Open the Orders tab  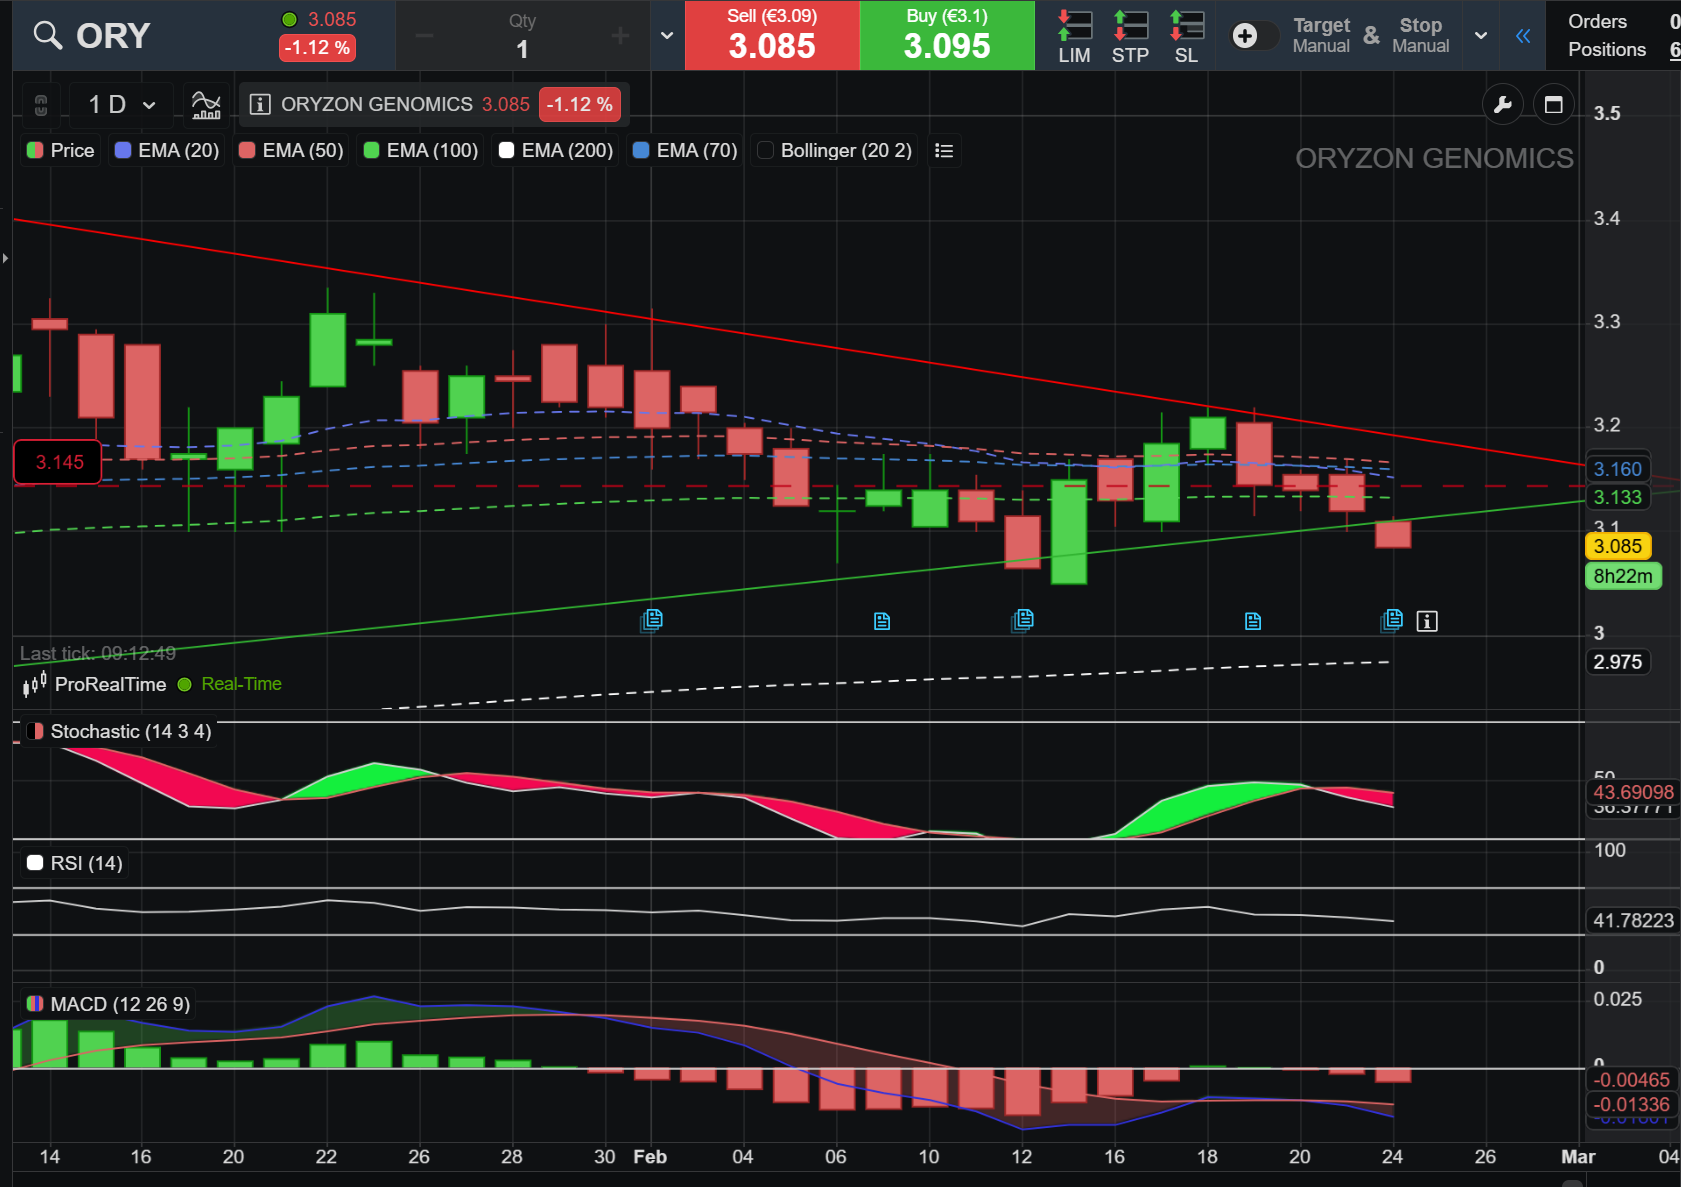pos(1597,21)
